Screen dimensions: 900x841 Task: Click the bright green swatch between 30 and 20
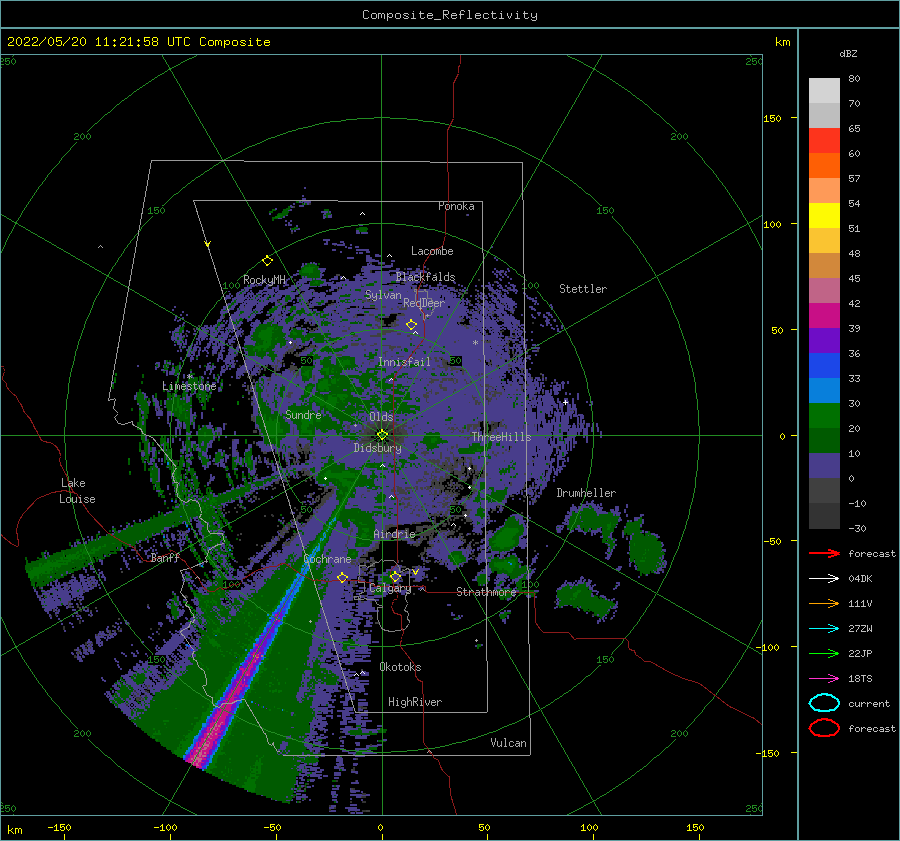click(x=824, y=416)
